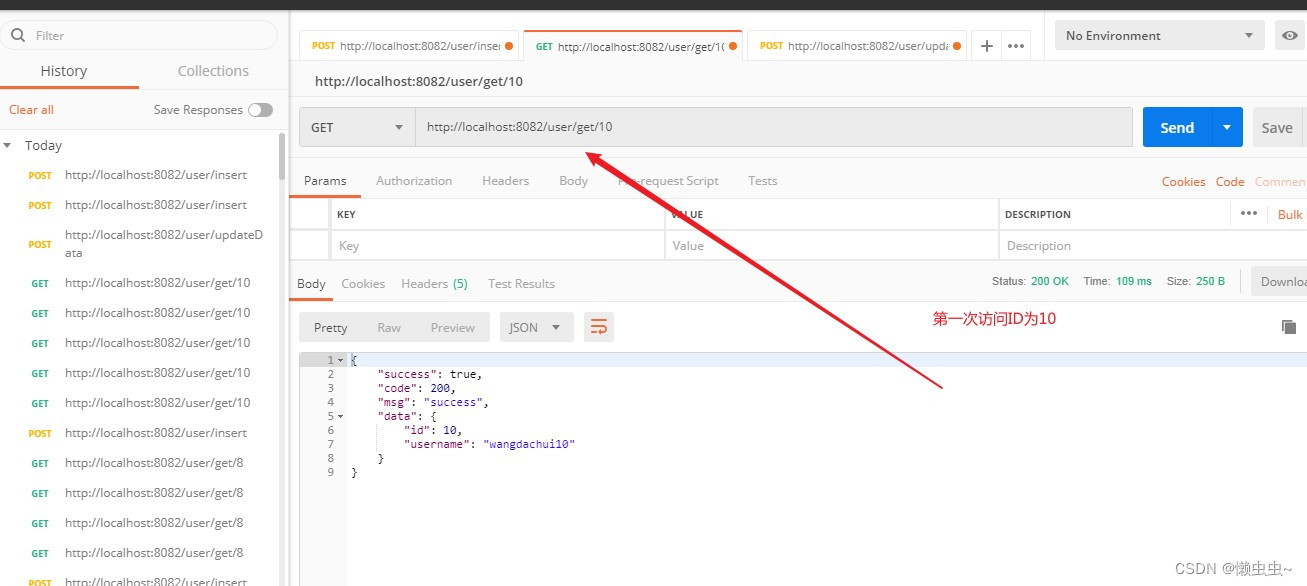Collapse JSON line 1 fold arrow
This screenshot has width=1307, height=586.
(341, 360)
